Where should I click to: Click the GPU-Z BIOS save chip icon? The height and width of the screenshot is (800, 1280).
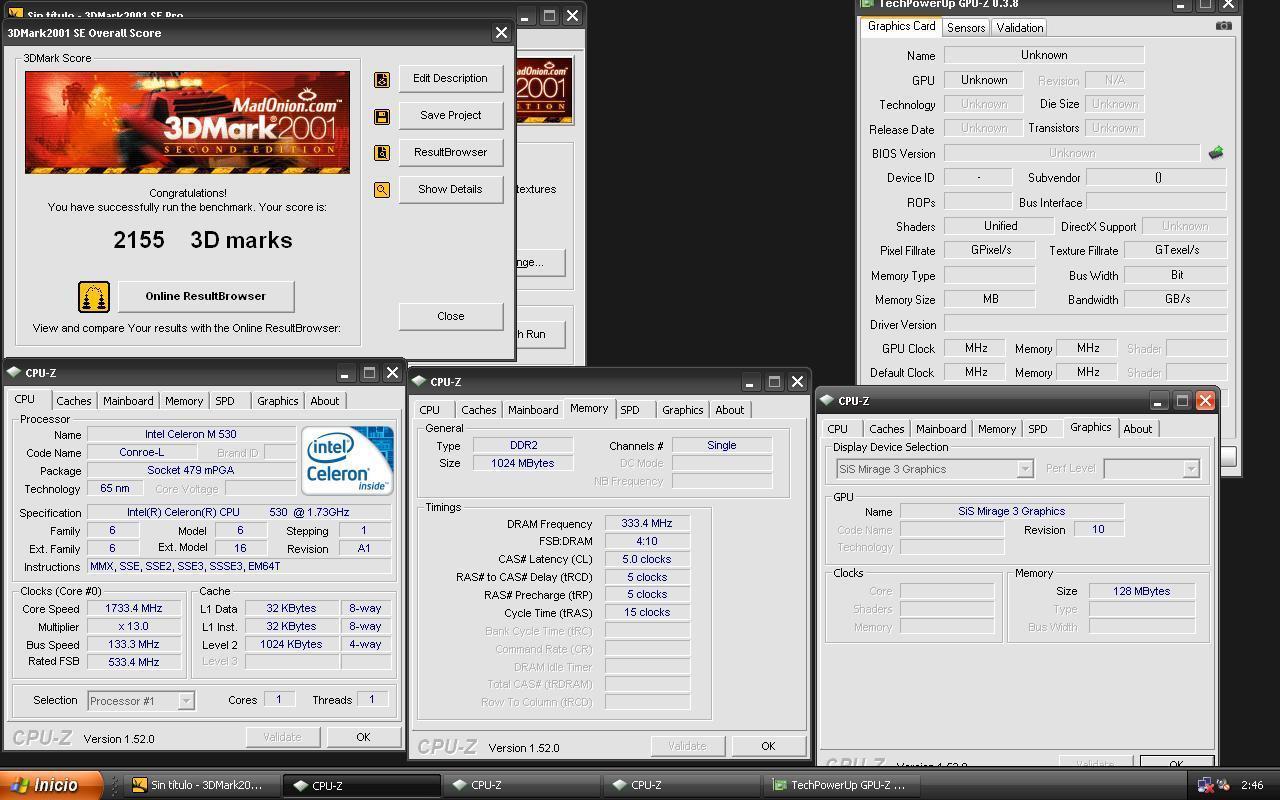tap(1216, 153)
